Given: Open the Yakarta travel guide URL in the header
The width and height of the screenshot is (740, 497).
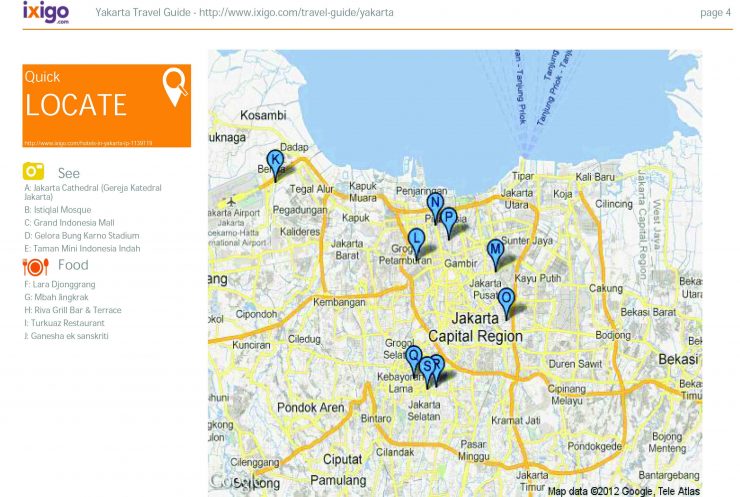Looking at the screenshot, I should coord(296,12).
